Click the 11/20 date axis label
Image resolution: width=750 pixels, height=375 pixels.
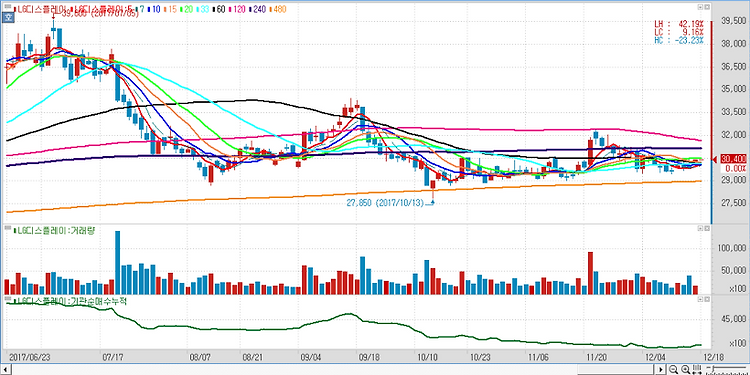pos(597,356)
